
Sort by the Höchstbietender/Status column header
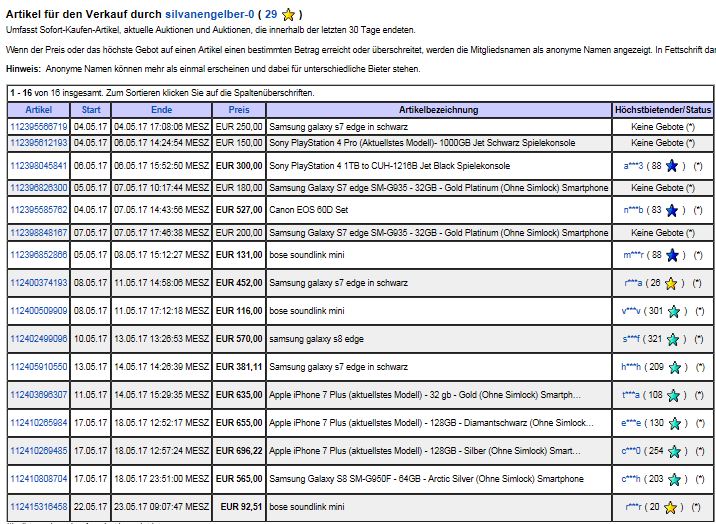point(663,110)
